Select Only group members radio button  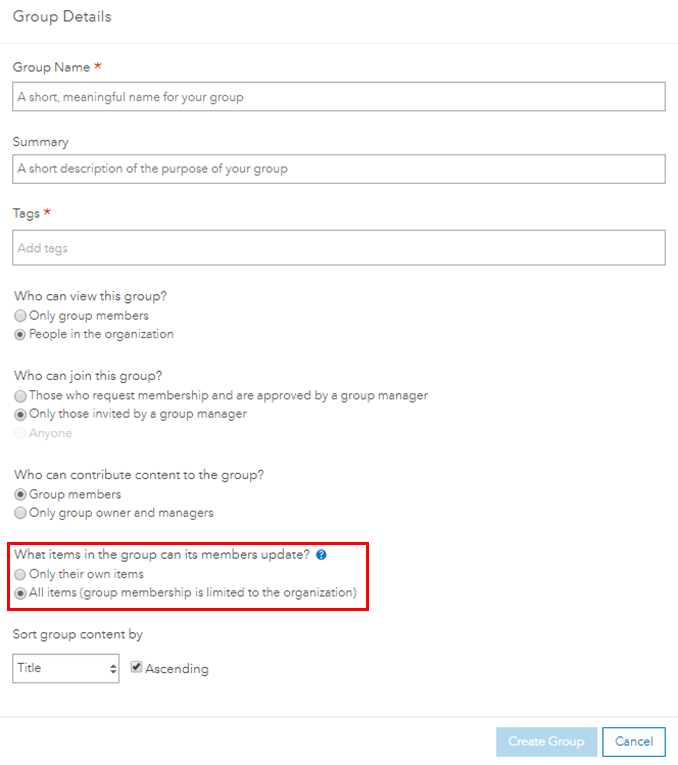tap(20, 316)
